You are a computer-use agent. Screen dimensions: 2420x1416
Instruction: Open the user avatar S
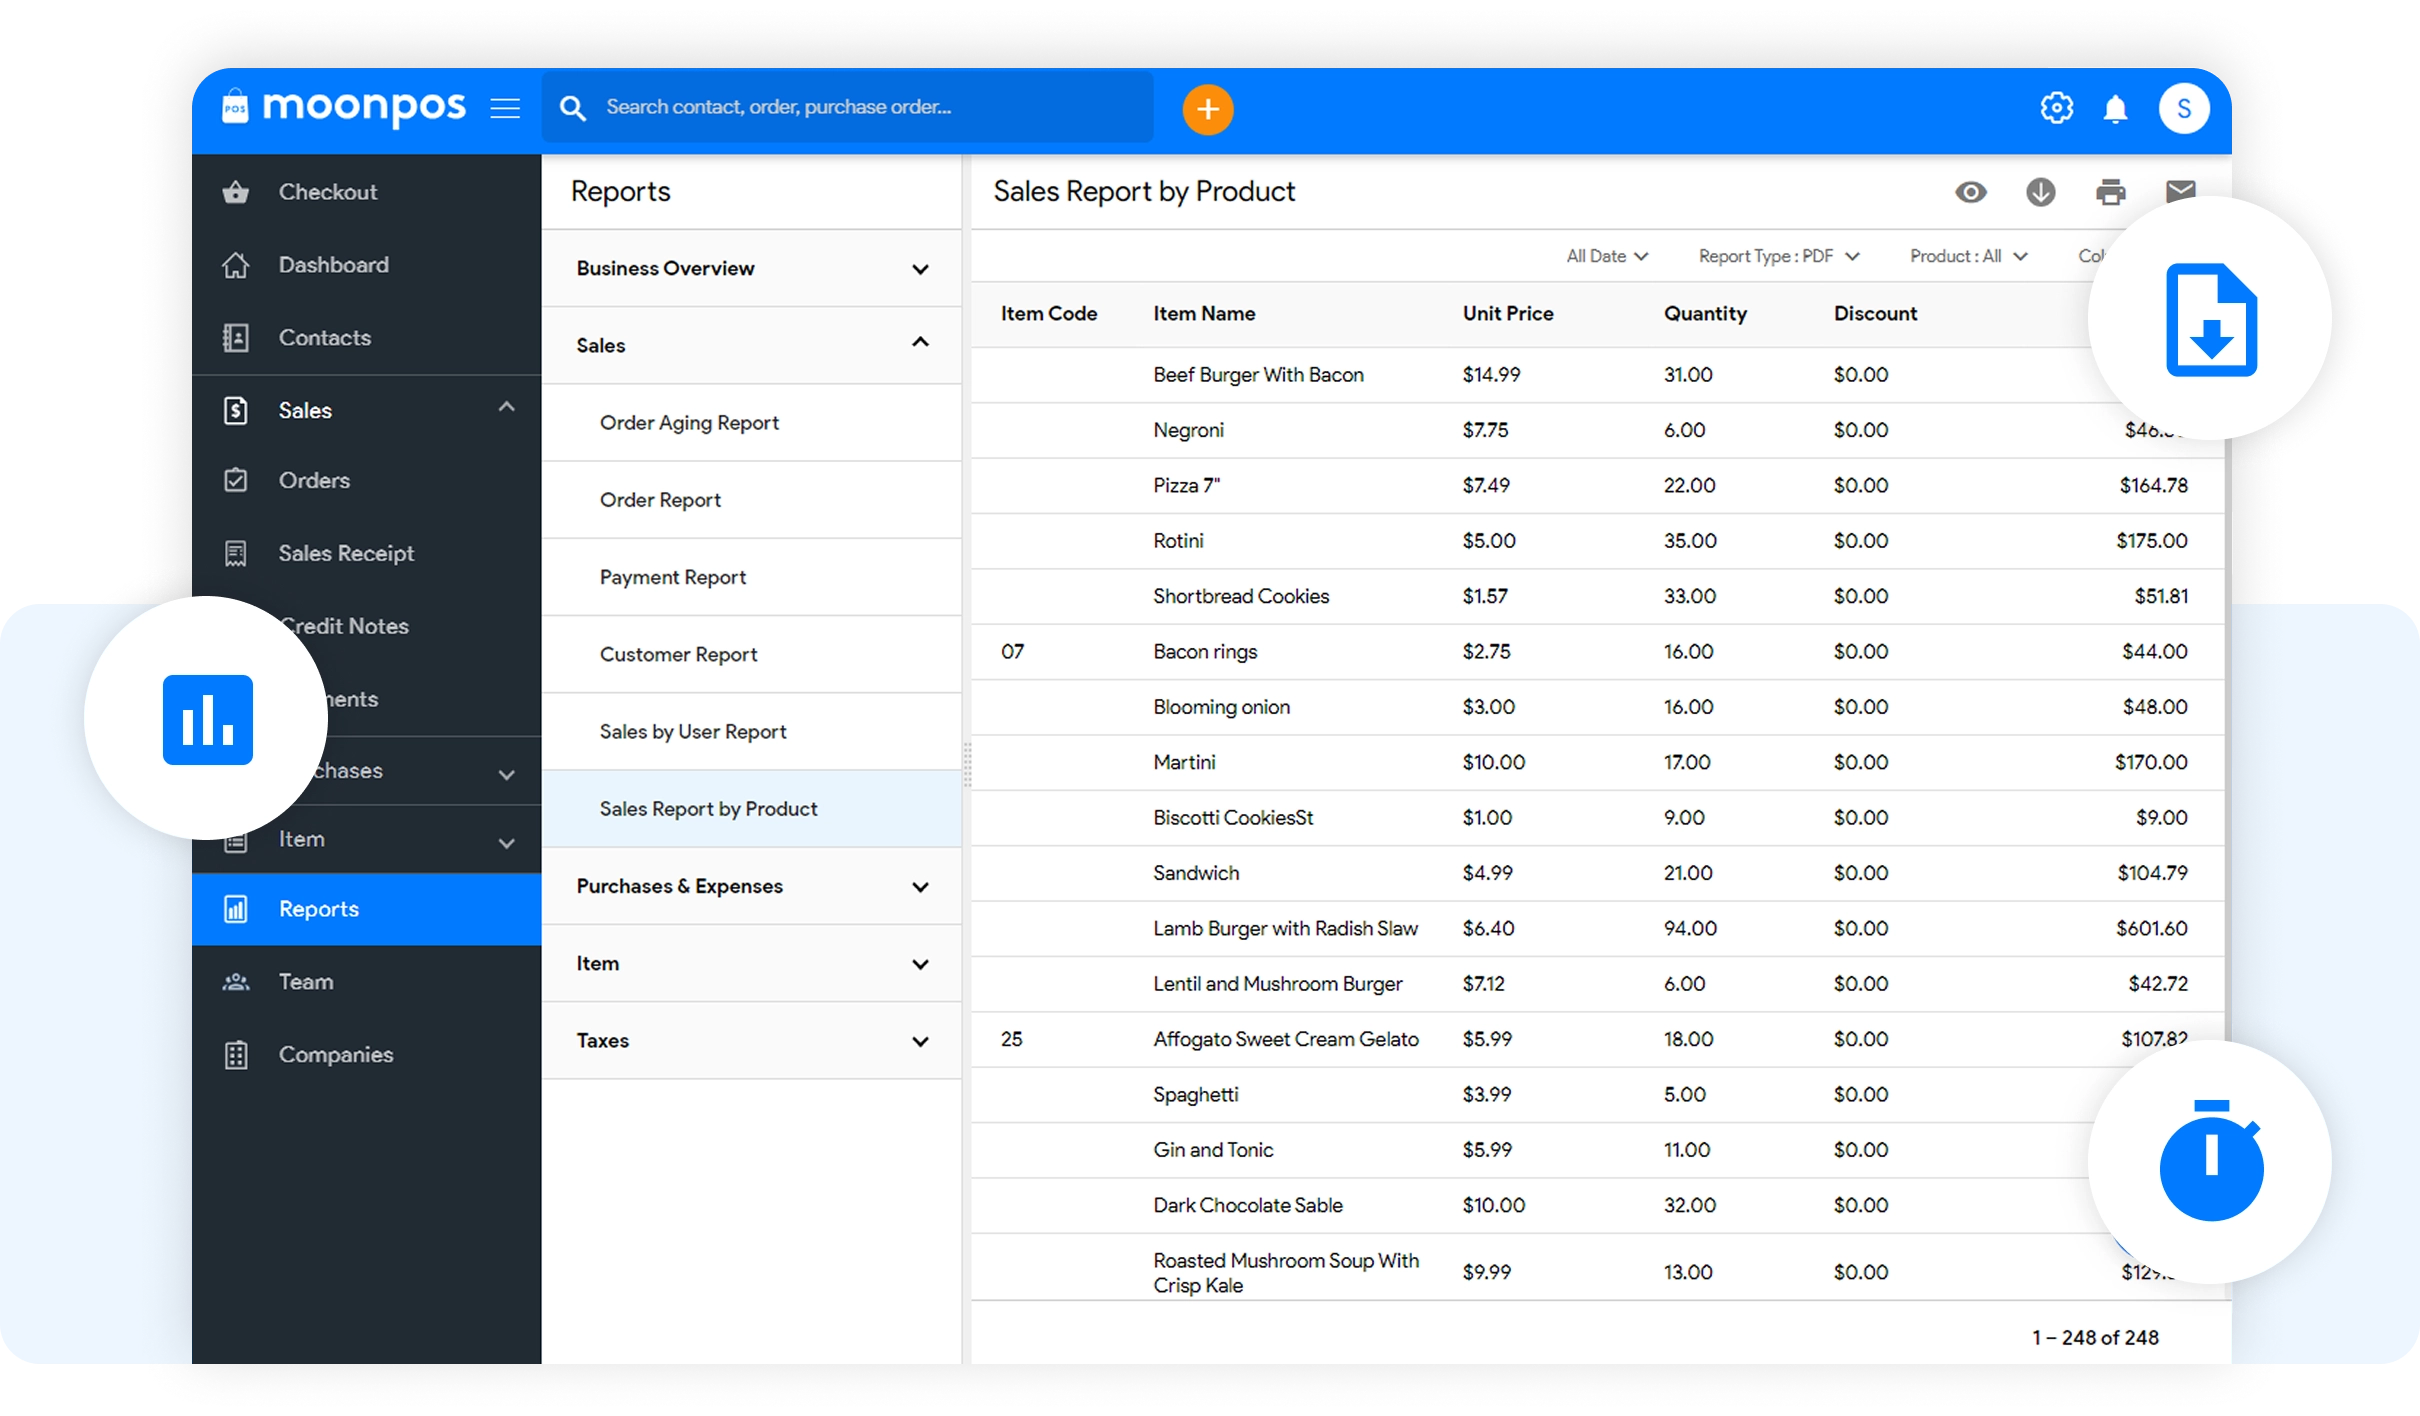(2183, 108)
